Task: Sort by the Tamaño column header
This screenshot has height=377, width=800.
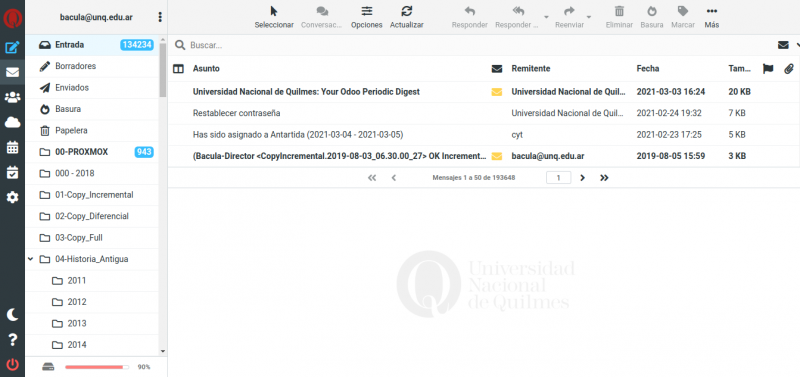Action: (x=740, y=69)
